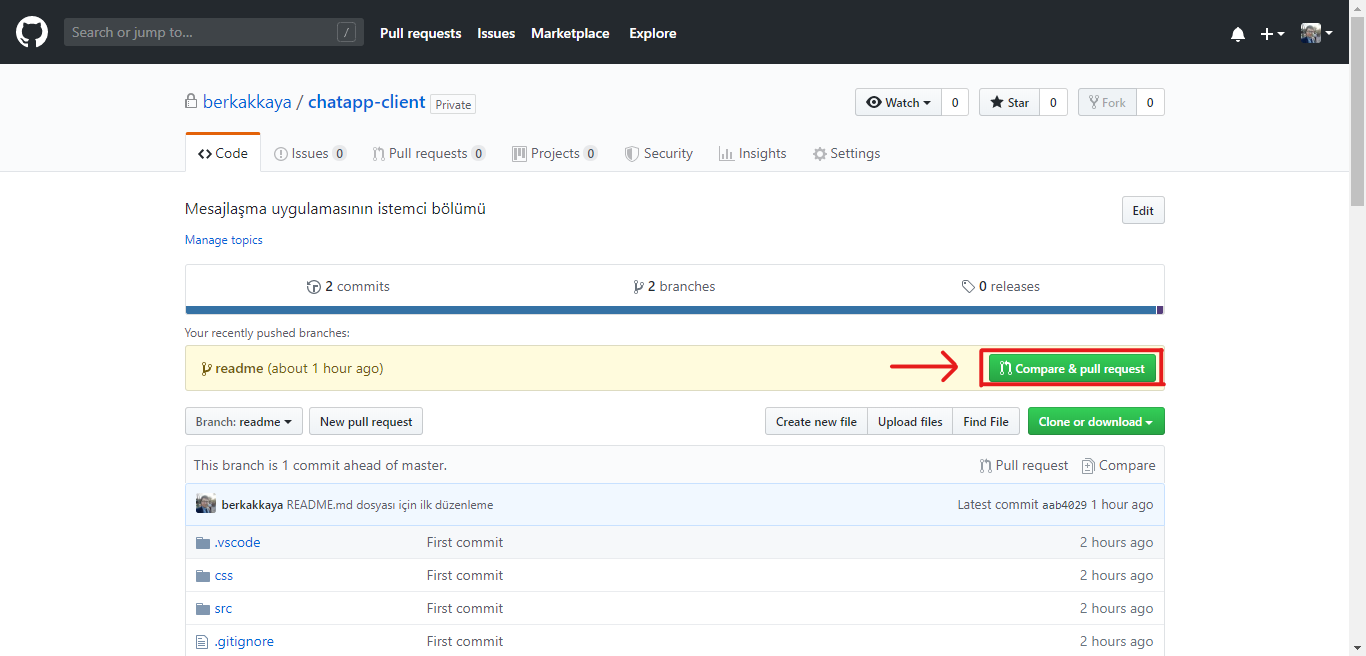This screenshot has height=656, width=1366.
Task: Click First commit message in css row
Action: [x=465, y=575]
